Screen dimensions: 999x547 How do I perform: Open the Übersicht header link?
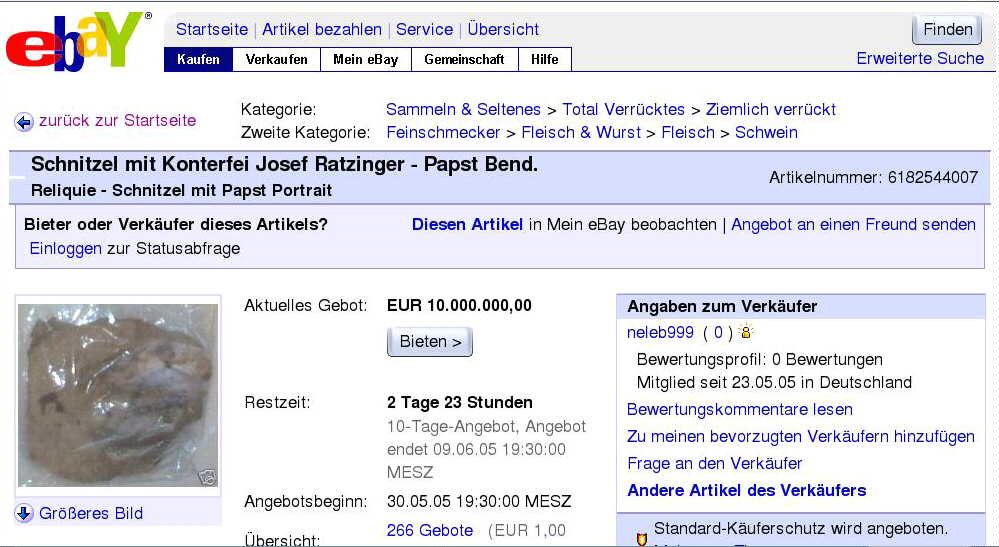pos(503,29)
